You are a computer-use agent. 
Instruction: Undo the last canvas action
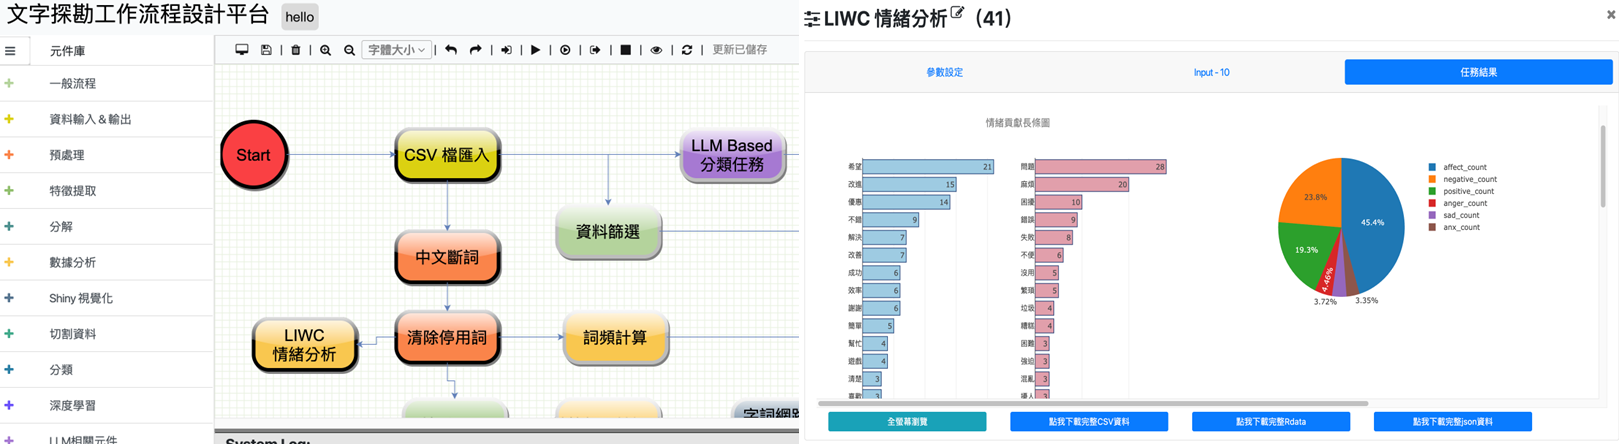coord(451,50)
